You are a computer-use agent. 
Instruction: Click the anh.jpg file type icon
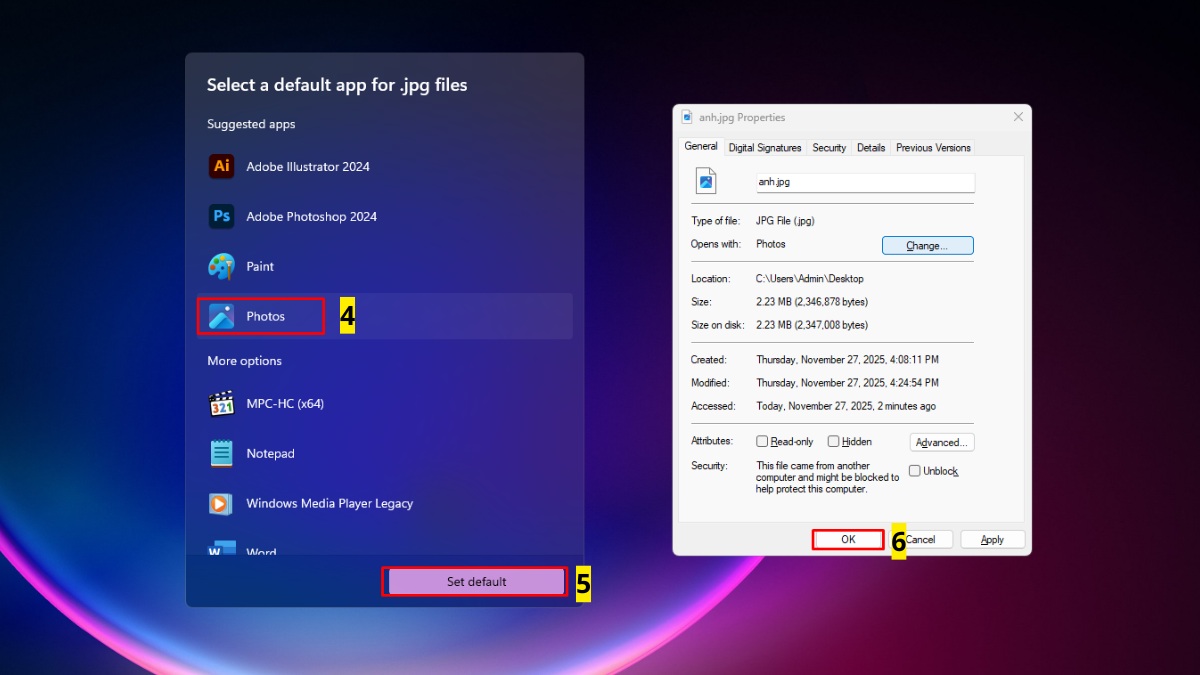pos(707,181)
